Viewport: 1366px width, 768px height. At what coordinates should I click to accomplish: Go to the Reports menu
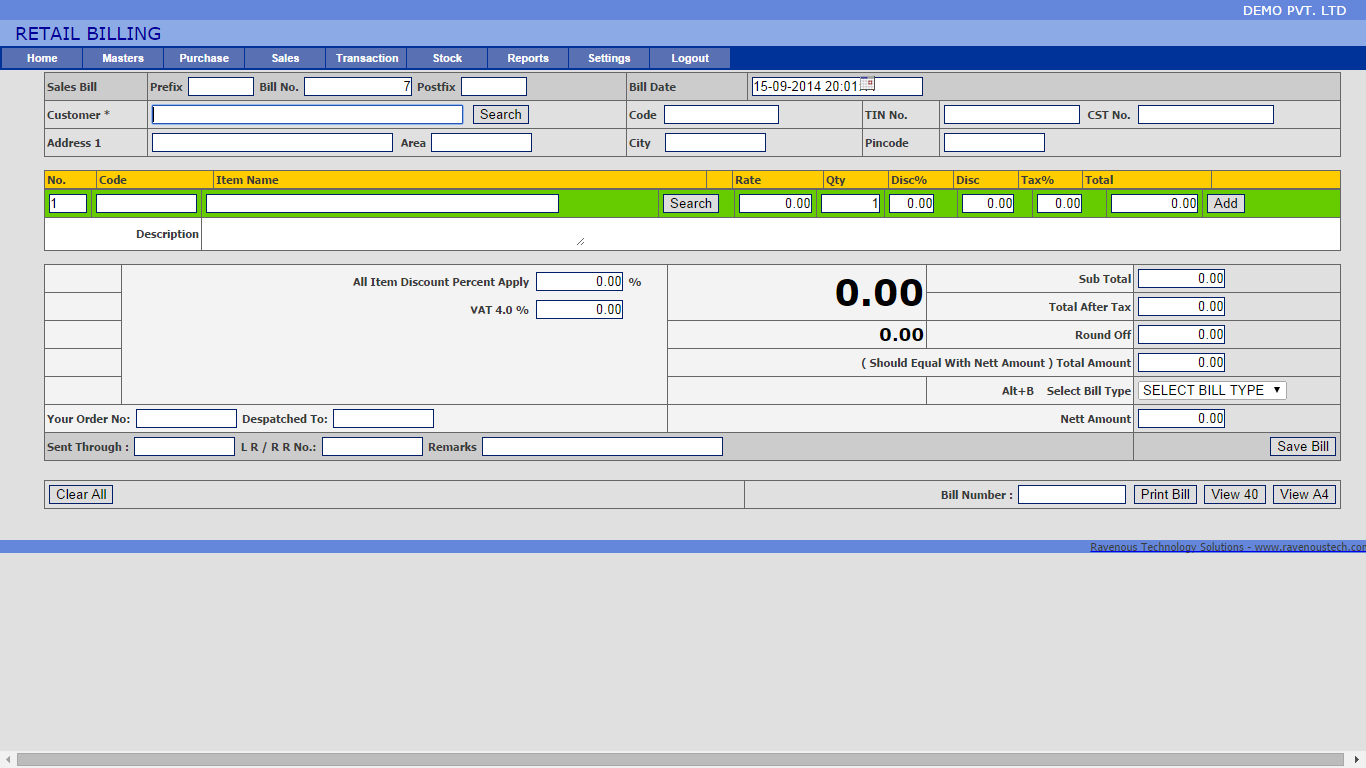click(528, 58)
